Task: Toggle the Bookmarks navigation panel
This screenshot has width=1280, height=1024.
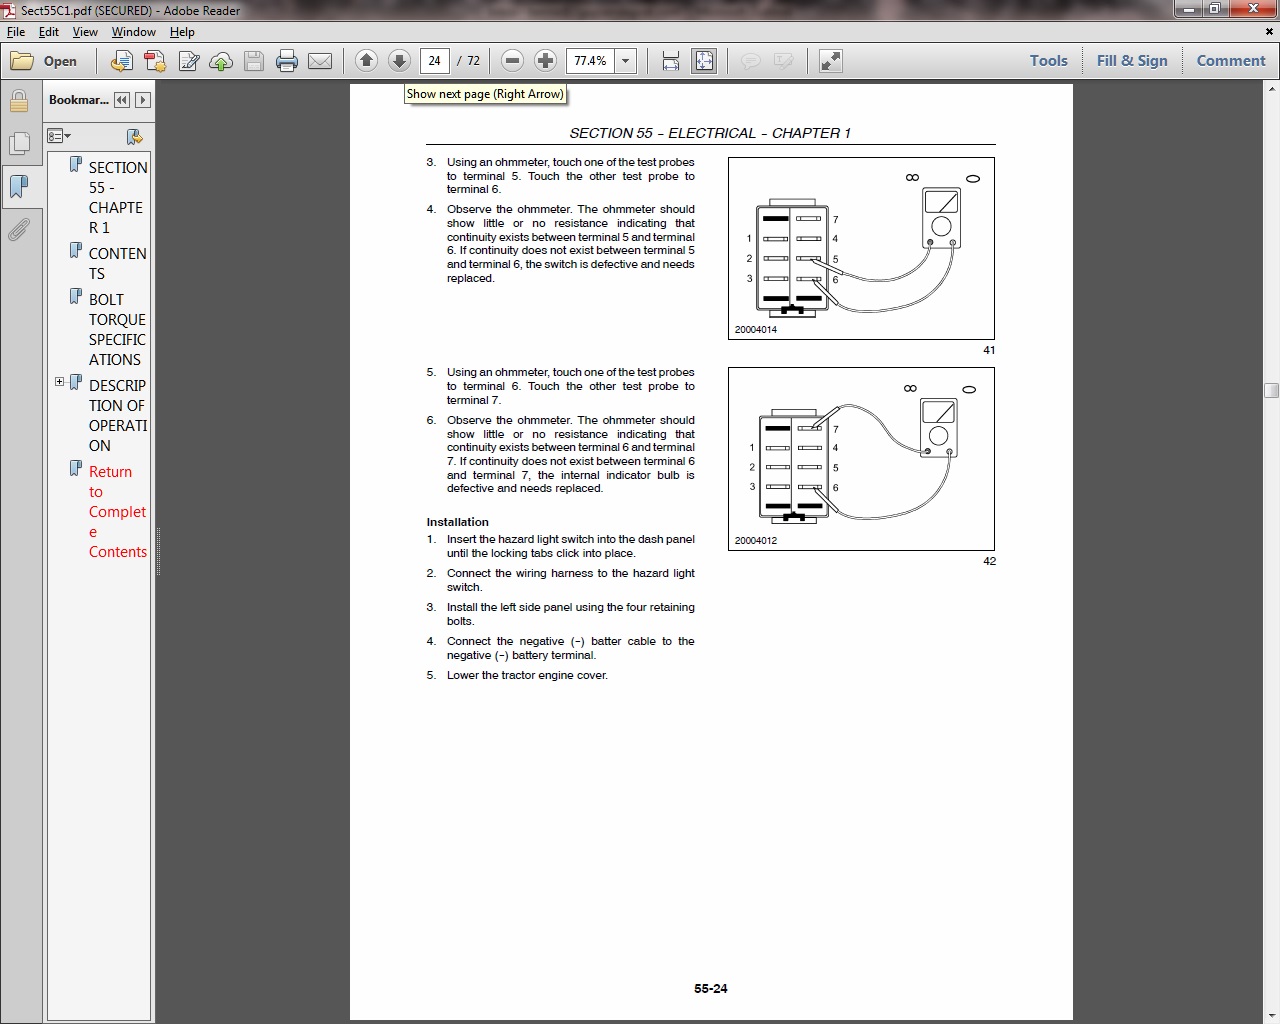Action: pos(18,187)
